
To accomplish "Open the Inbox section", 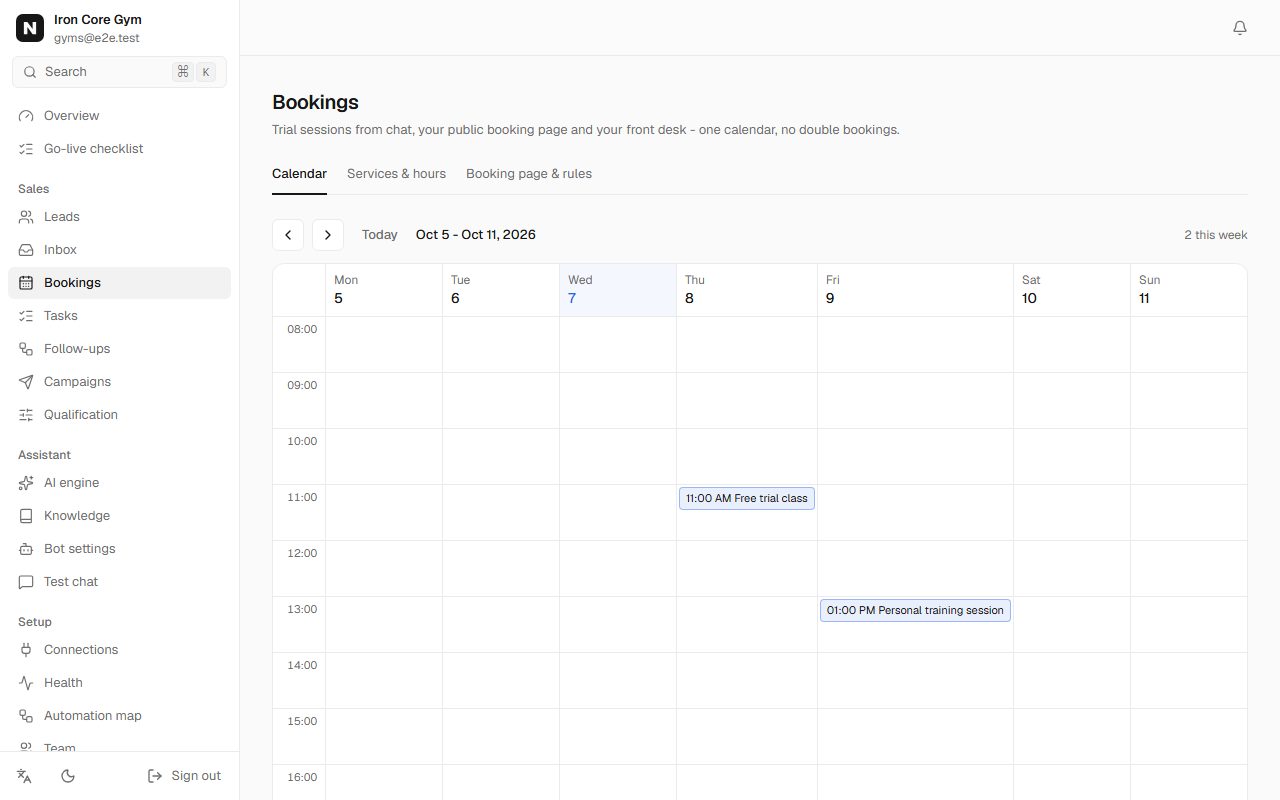I will pyautogui.click(x=119, y=250).
